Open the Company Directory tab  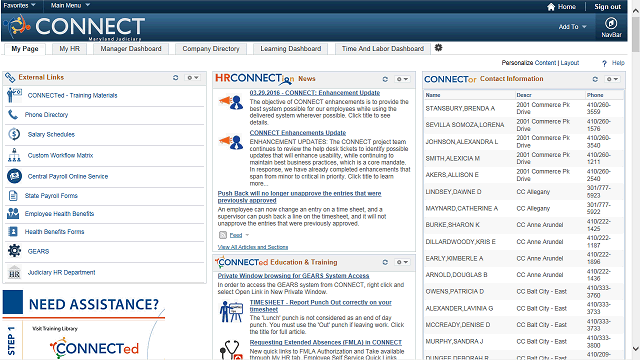point(211,49)
